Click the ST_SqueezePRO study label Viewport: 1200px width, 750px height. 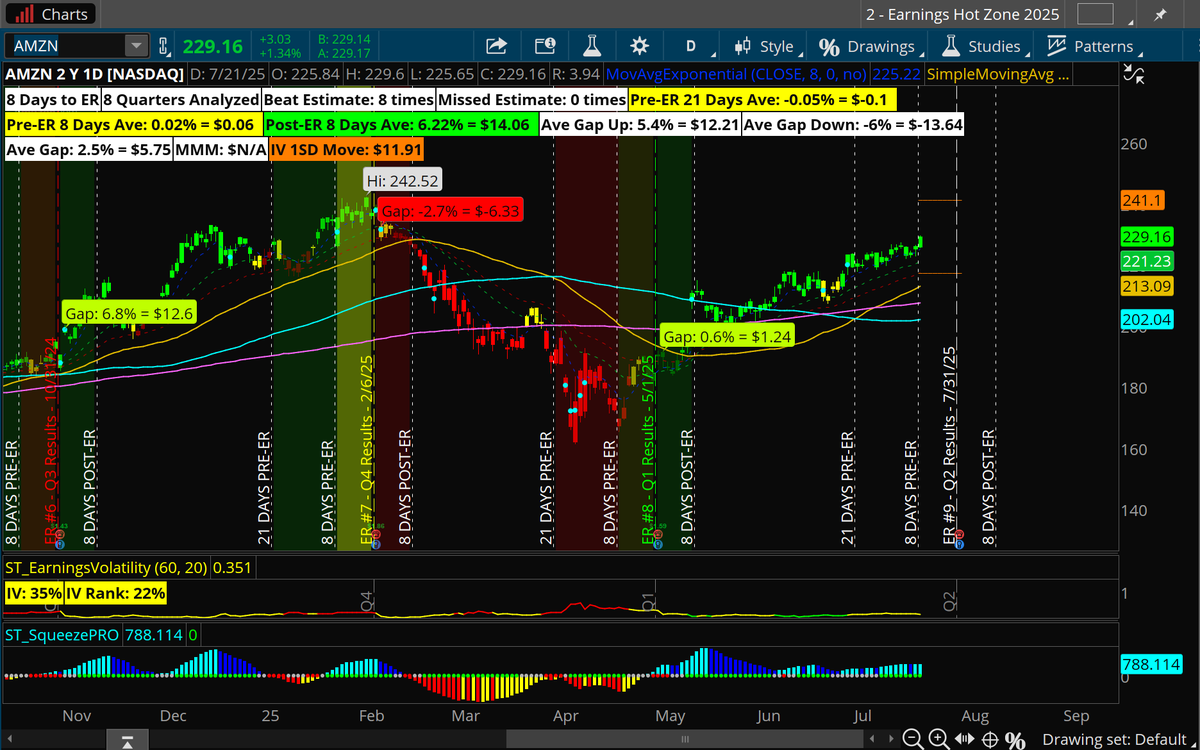[62, 634]
